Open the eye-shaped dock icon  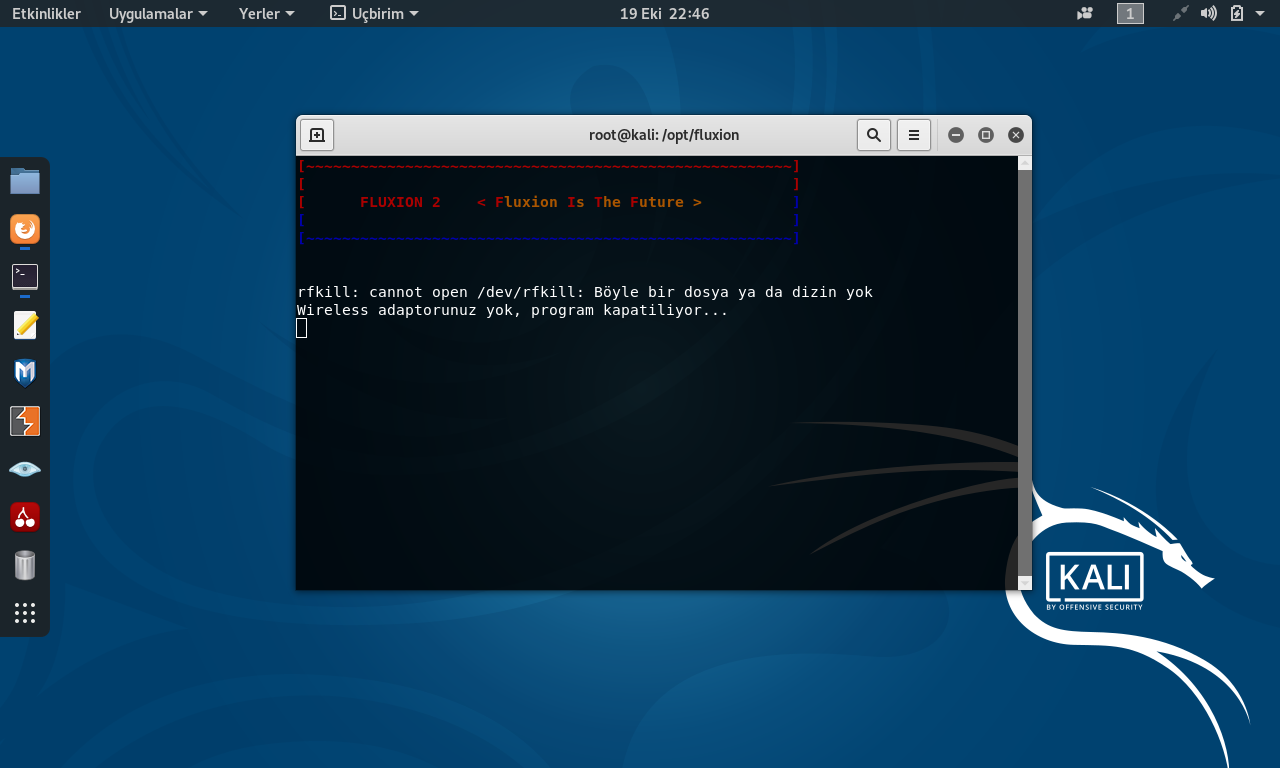click(x=25, y=469)
